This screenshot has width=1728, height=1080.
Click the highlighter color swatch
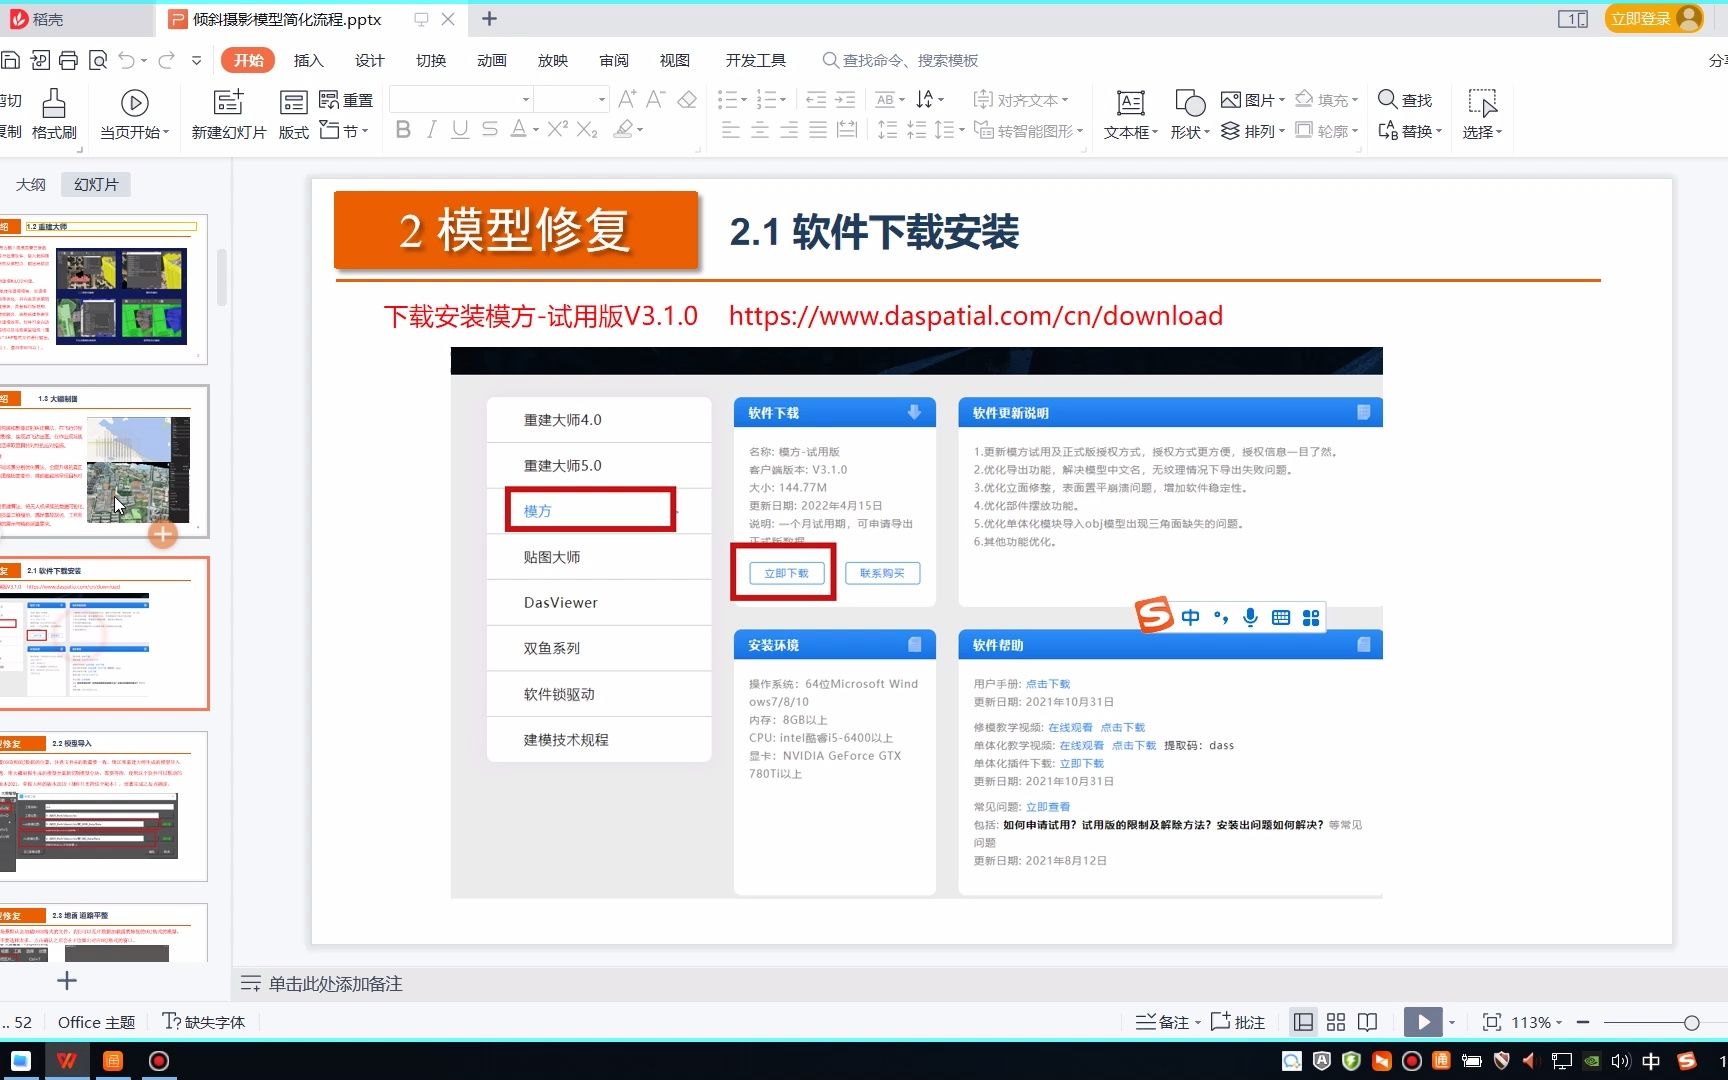[623, 129]
